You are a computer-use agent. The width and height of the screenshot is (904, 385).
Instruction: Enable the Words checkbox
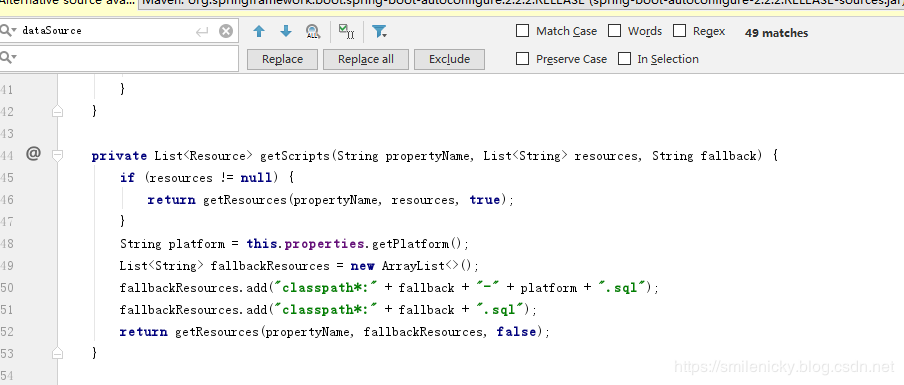pos(615,31)
